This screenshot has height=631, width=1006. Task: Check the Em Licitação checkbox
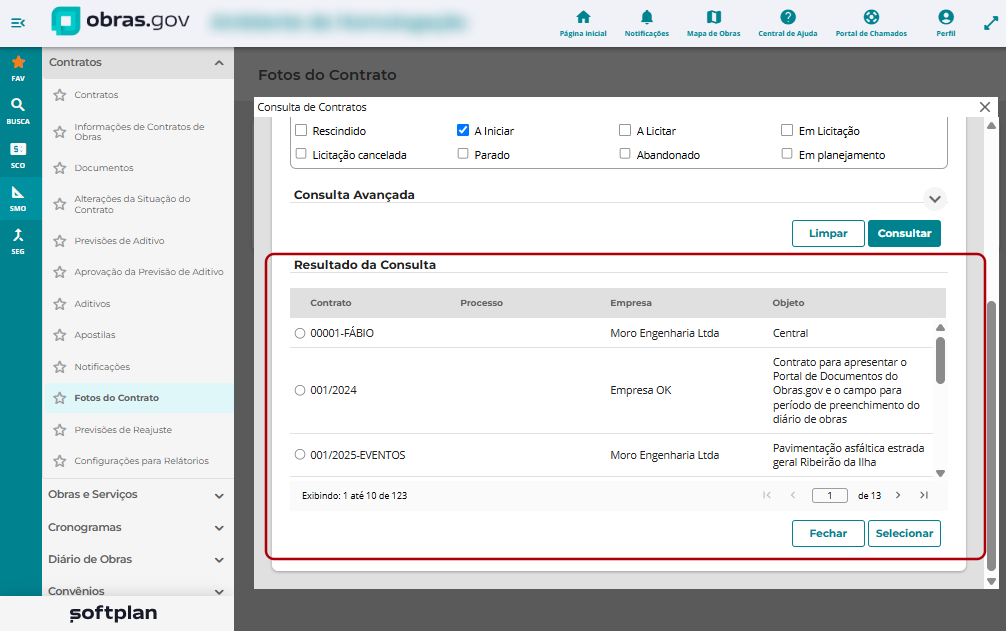pyautogui.click(x=787, y=130)
